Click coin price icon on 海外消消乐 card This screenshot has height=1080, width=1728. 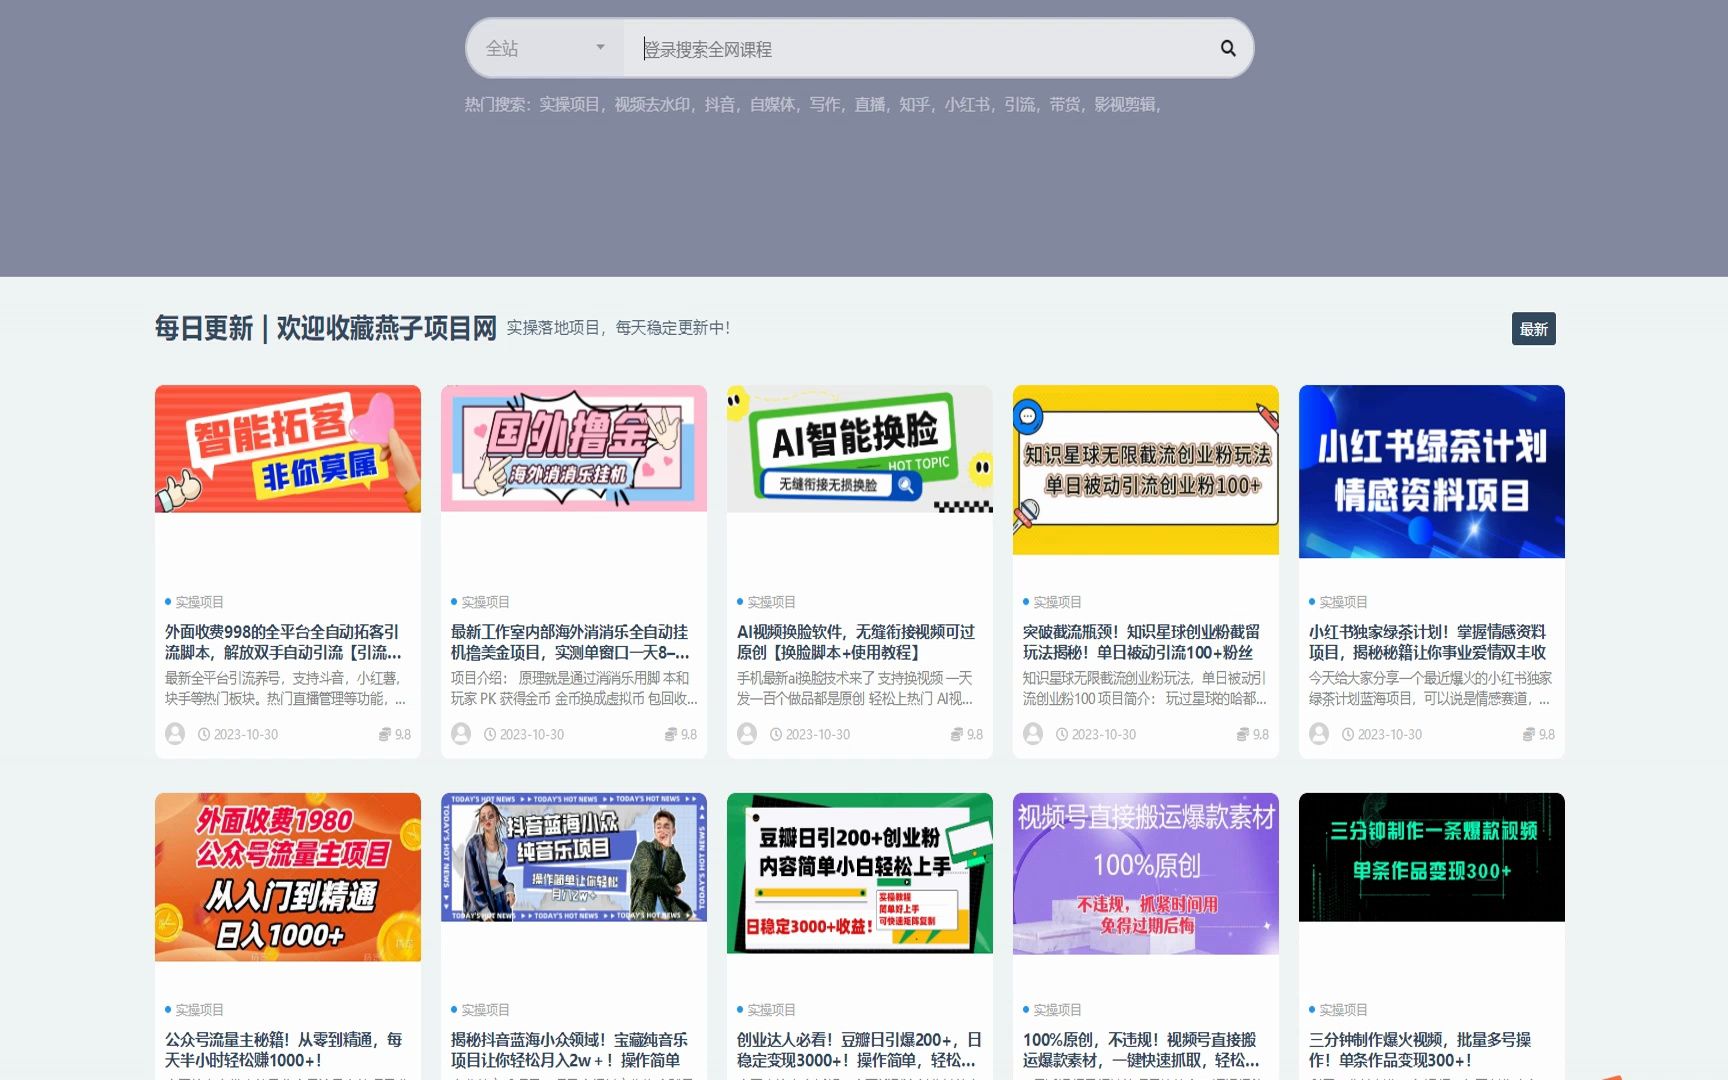[670, 734]
